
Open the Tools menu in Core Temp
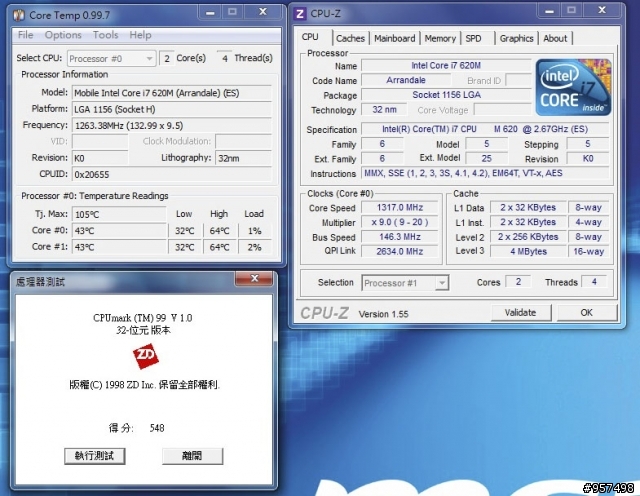click(x=105, y=35)
